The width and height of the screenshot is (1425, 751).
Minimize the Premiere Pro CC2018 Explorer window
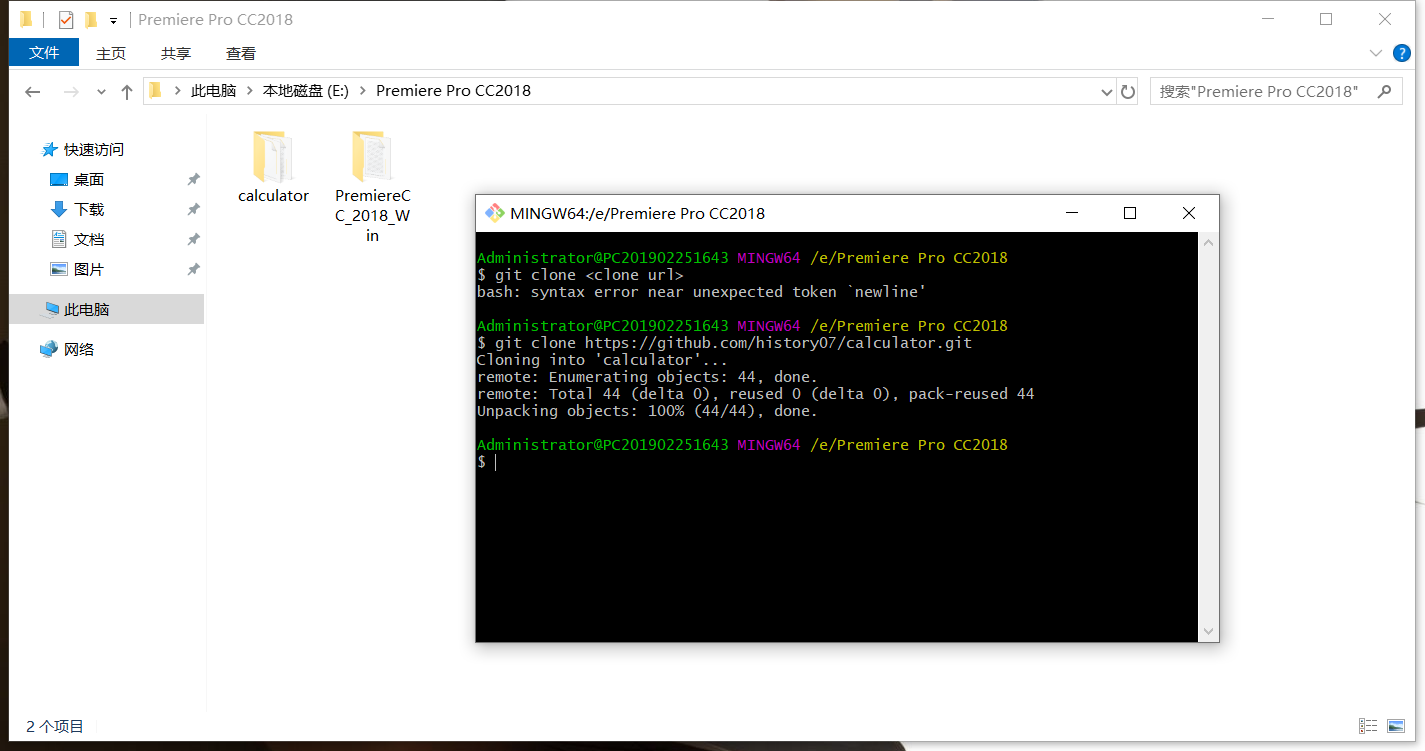pyautogui.click(x=1268, y=19)
